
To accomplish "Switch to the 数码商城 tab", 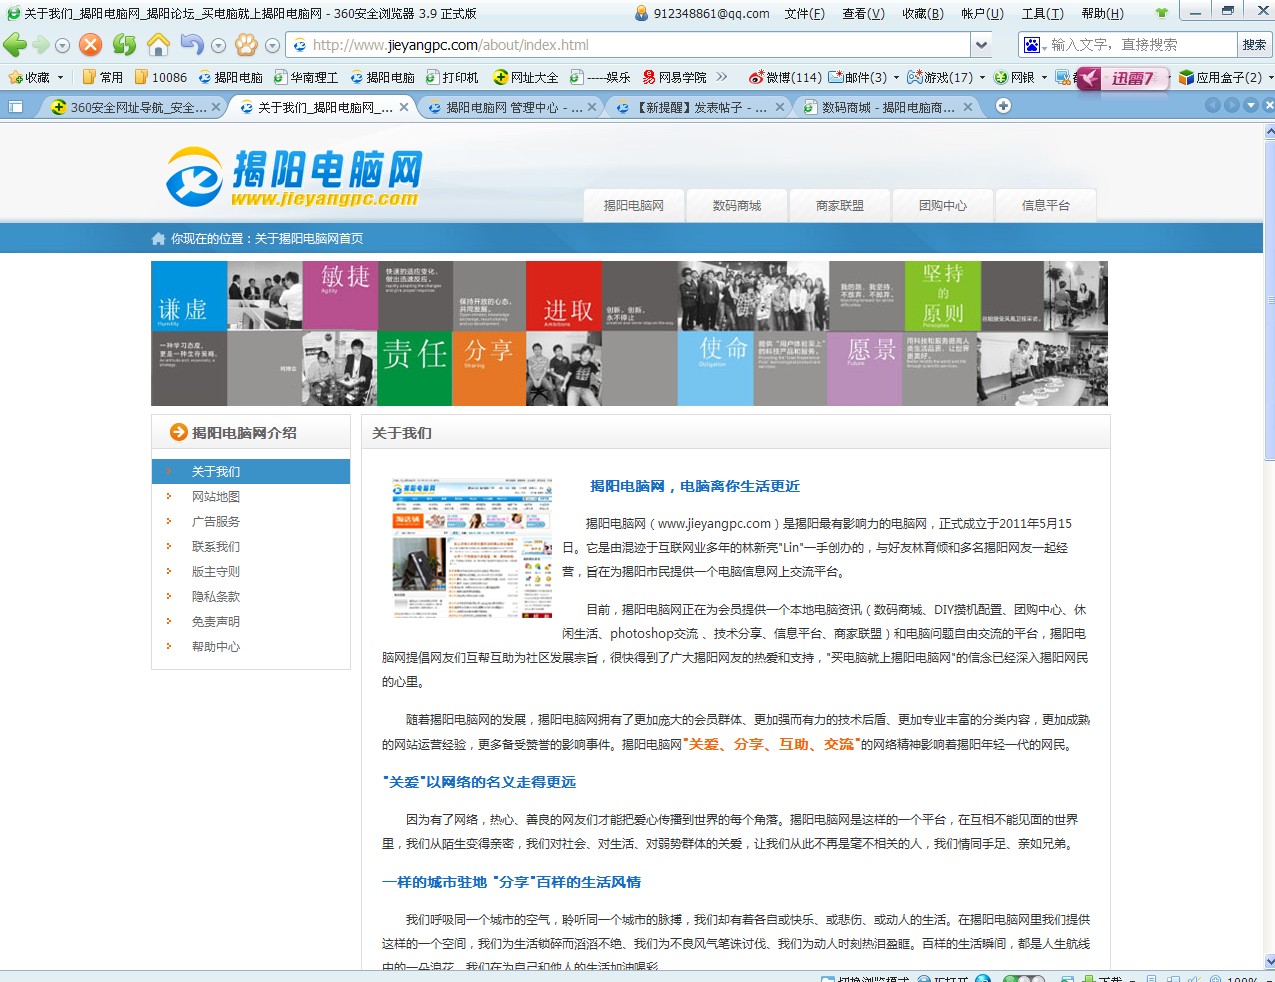I will (890, 107).
